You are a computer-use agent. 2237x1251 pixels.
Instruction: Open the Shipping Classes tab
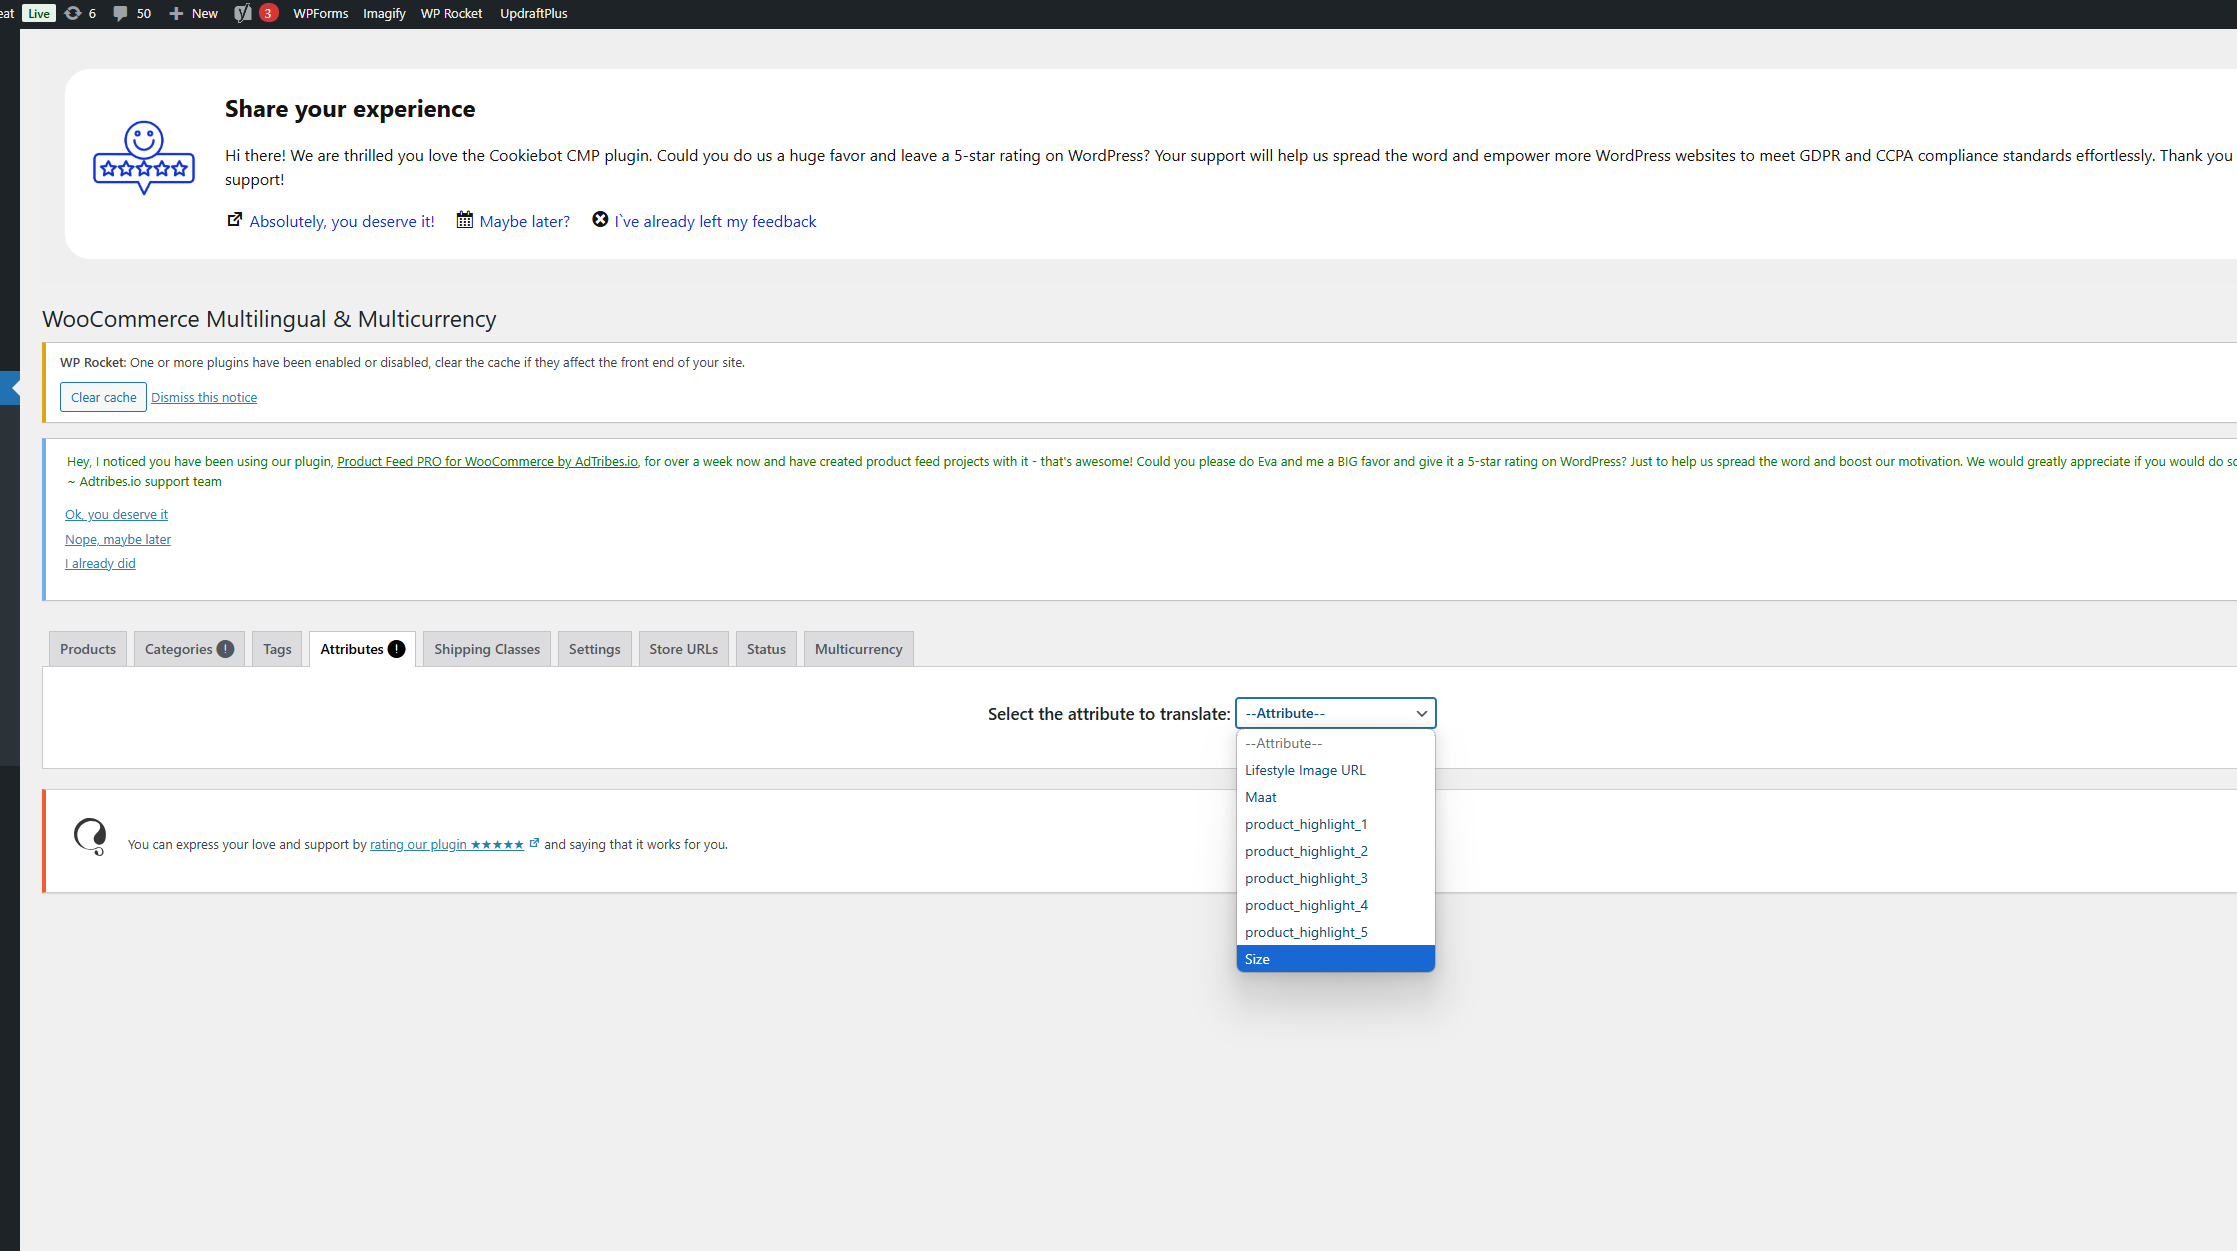pos(487,649)
